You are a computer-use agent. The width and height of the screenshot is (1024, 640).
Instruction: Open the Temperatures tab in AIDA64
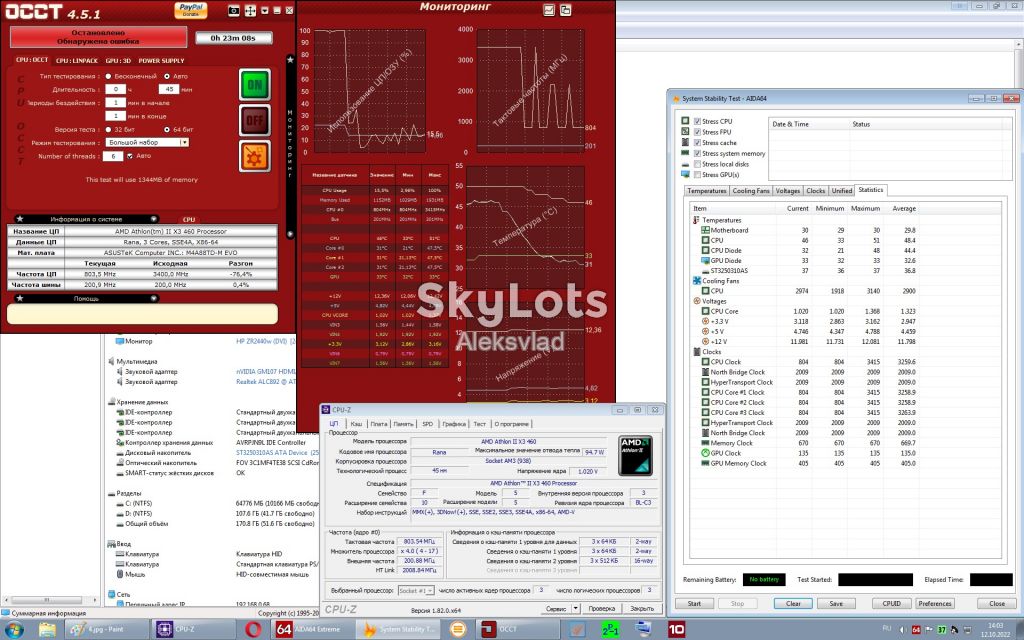pyautogui.click(x=707, y=191)
